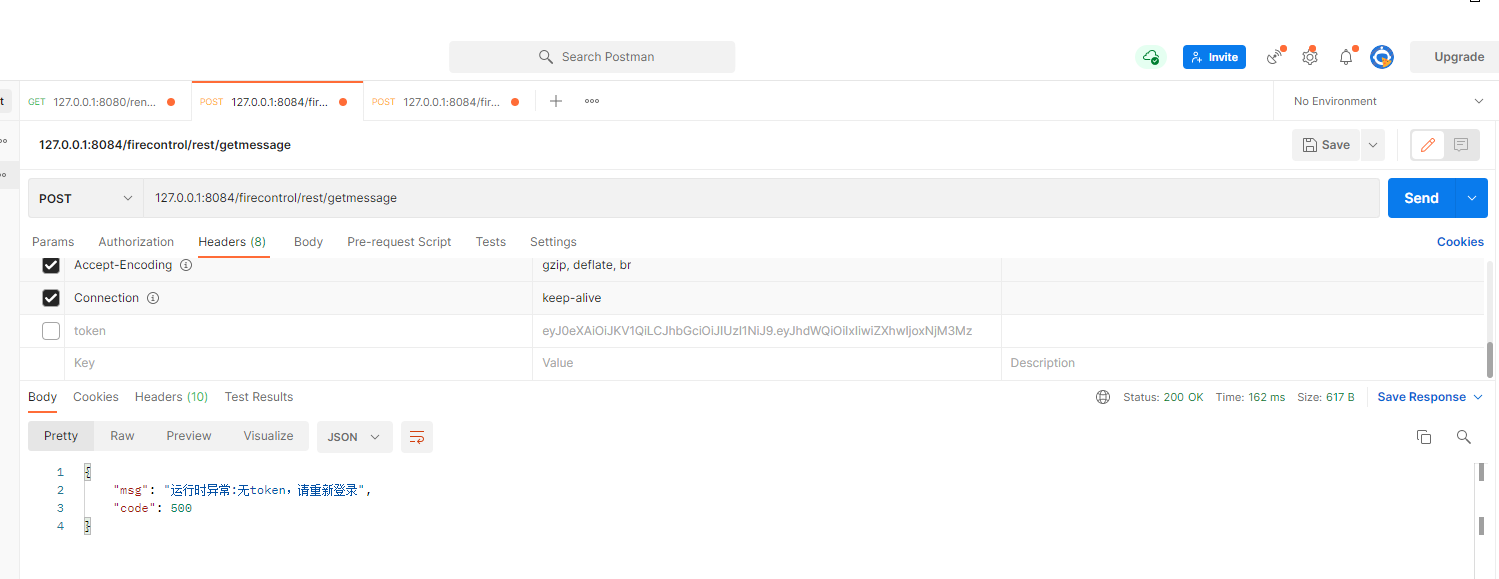Screen dimensions: 1499x579
Task: Open the POST method dropdown
Action: pos(86,198)
